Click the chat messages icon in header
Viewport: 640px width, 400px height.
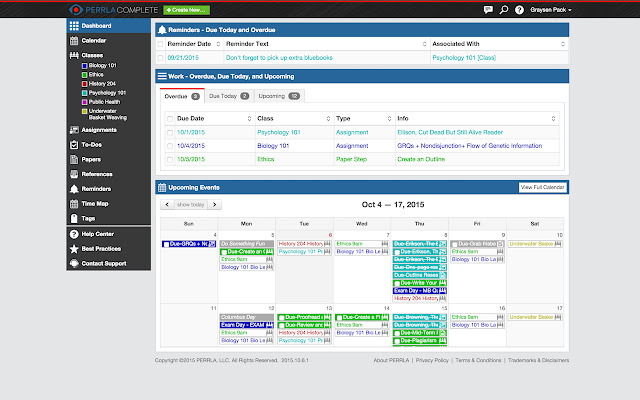tap(487, 9)
